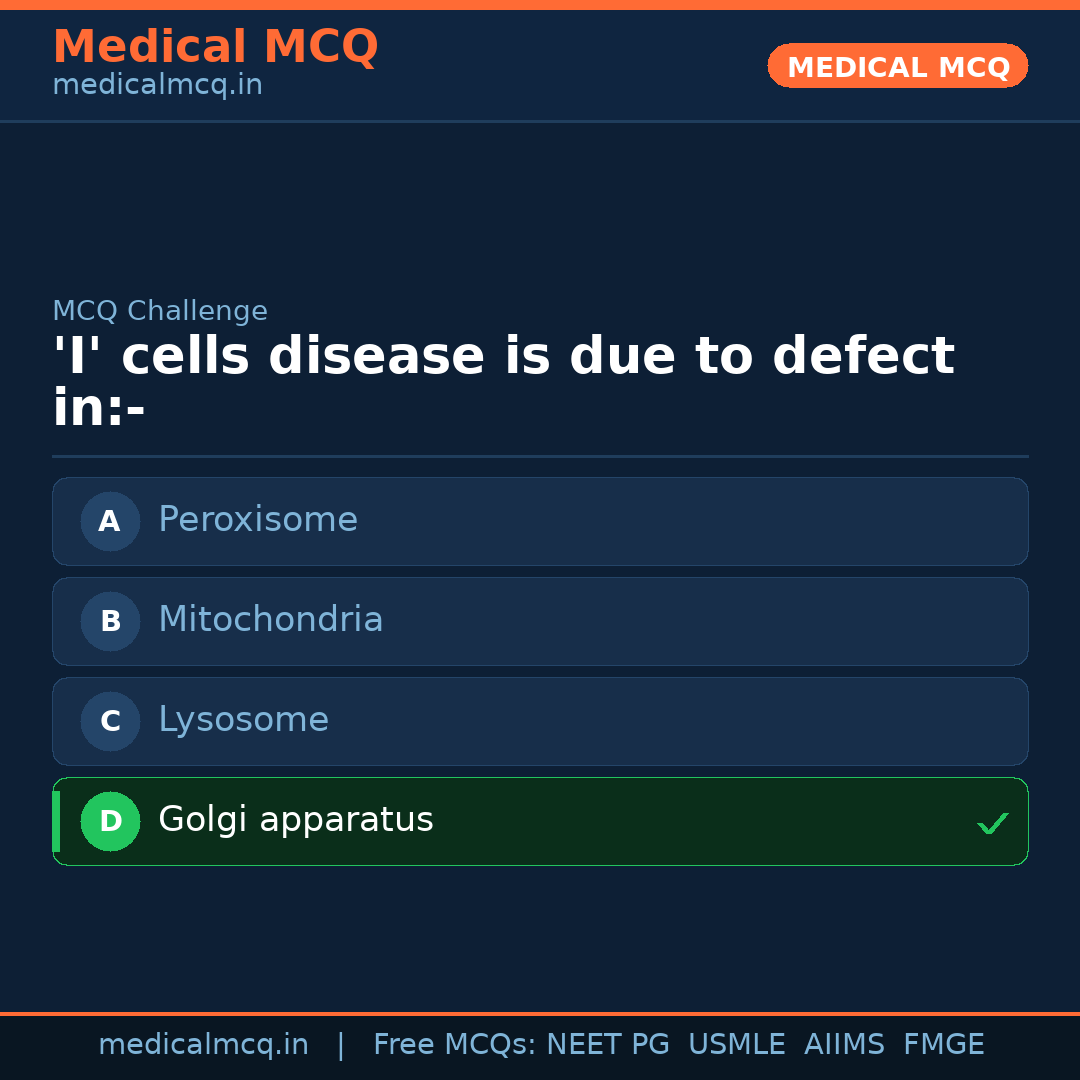The height and width of the screenshot is (1080, 1080).
Task: Click the Medical MCQ logo heading
Action: pyautogui.click(x=215, y=46)
